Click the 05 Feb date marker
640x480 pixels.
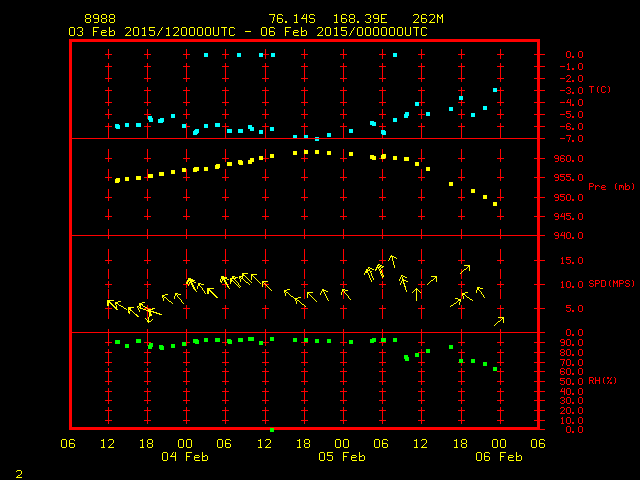point(342,457)
